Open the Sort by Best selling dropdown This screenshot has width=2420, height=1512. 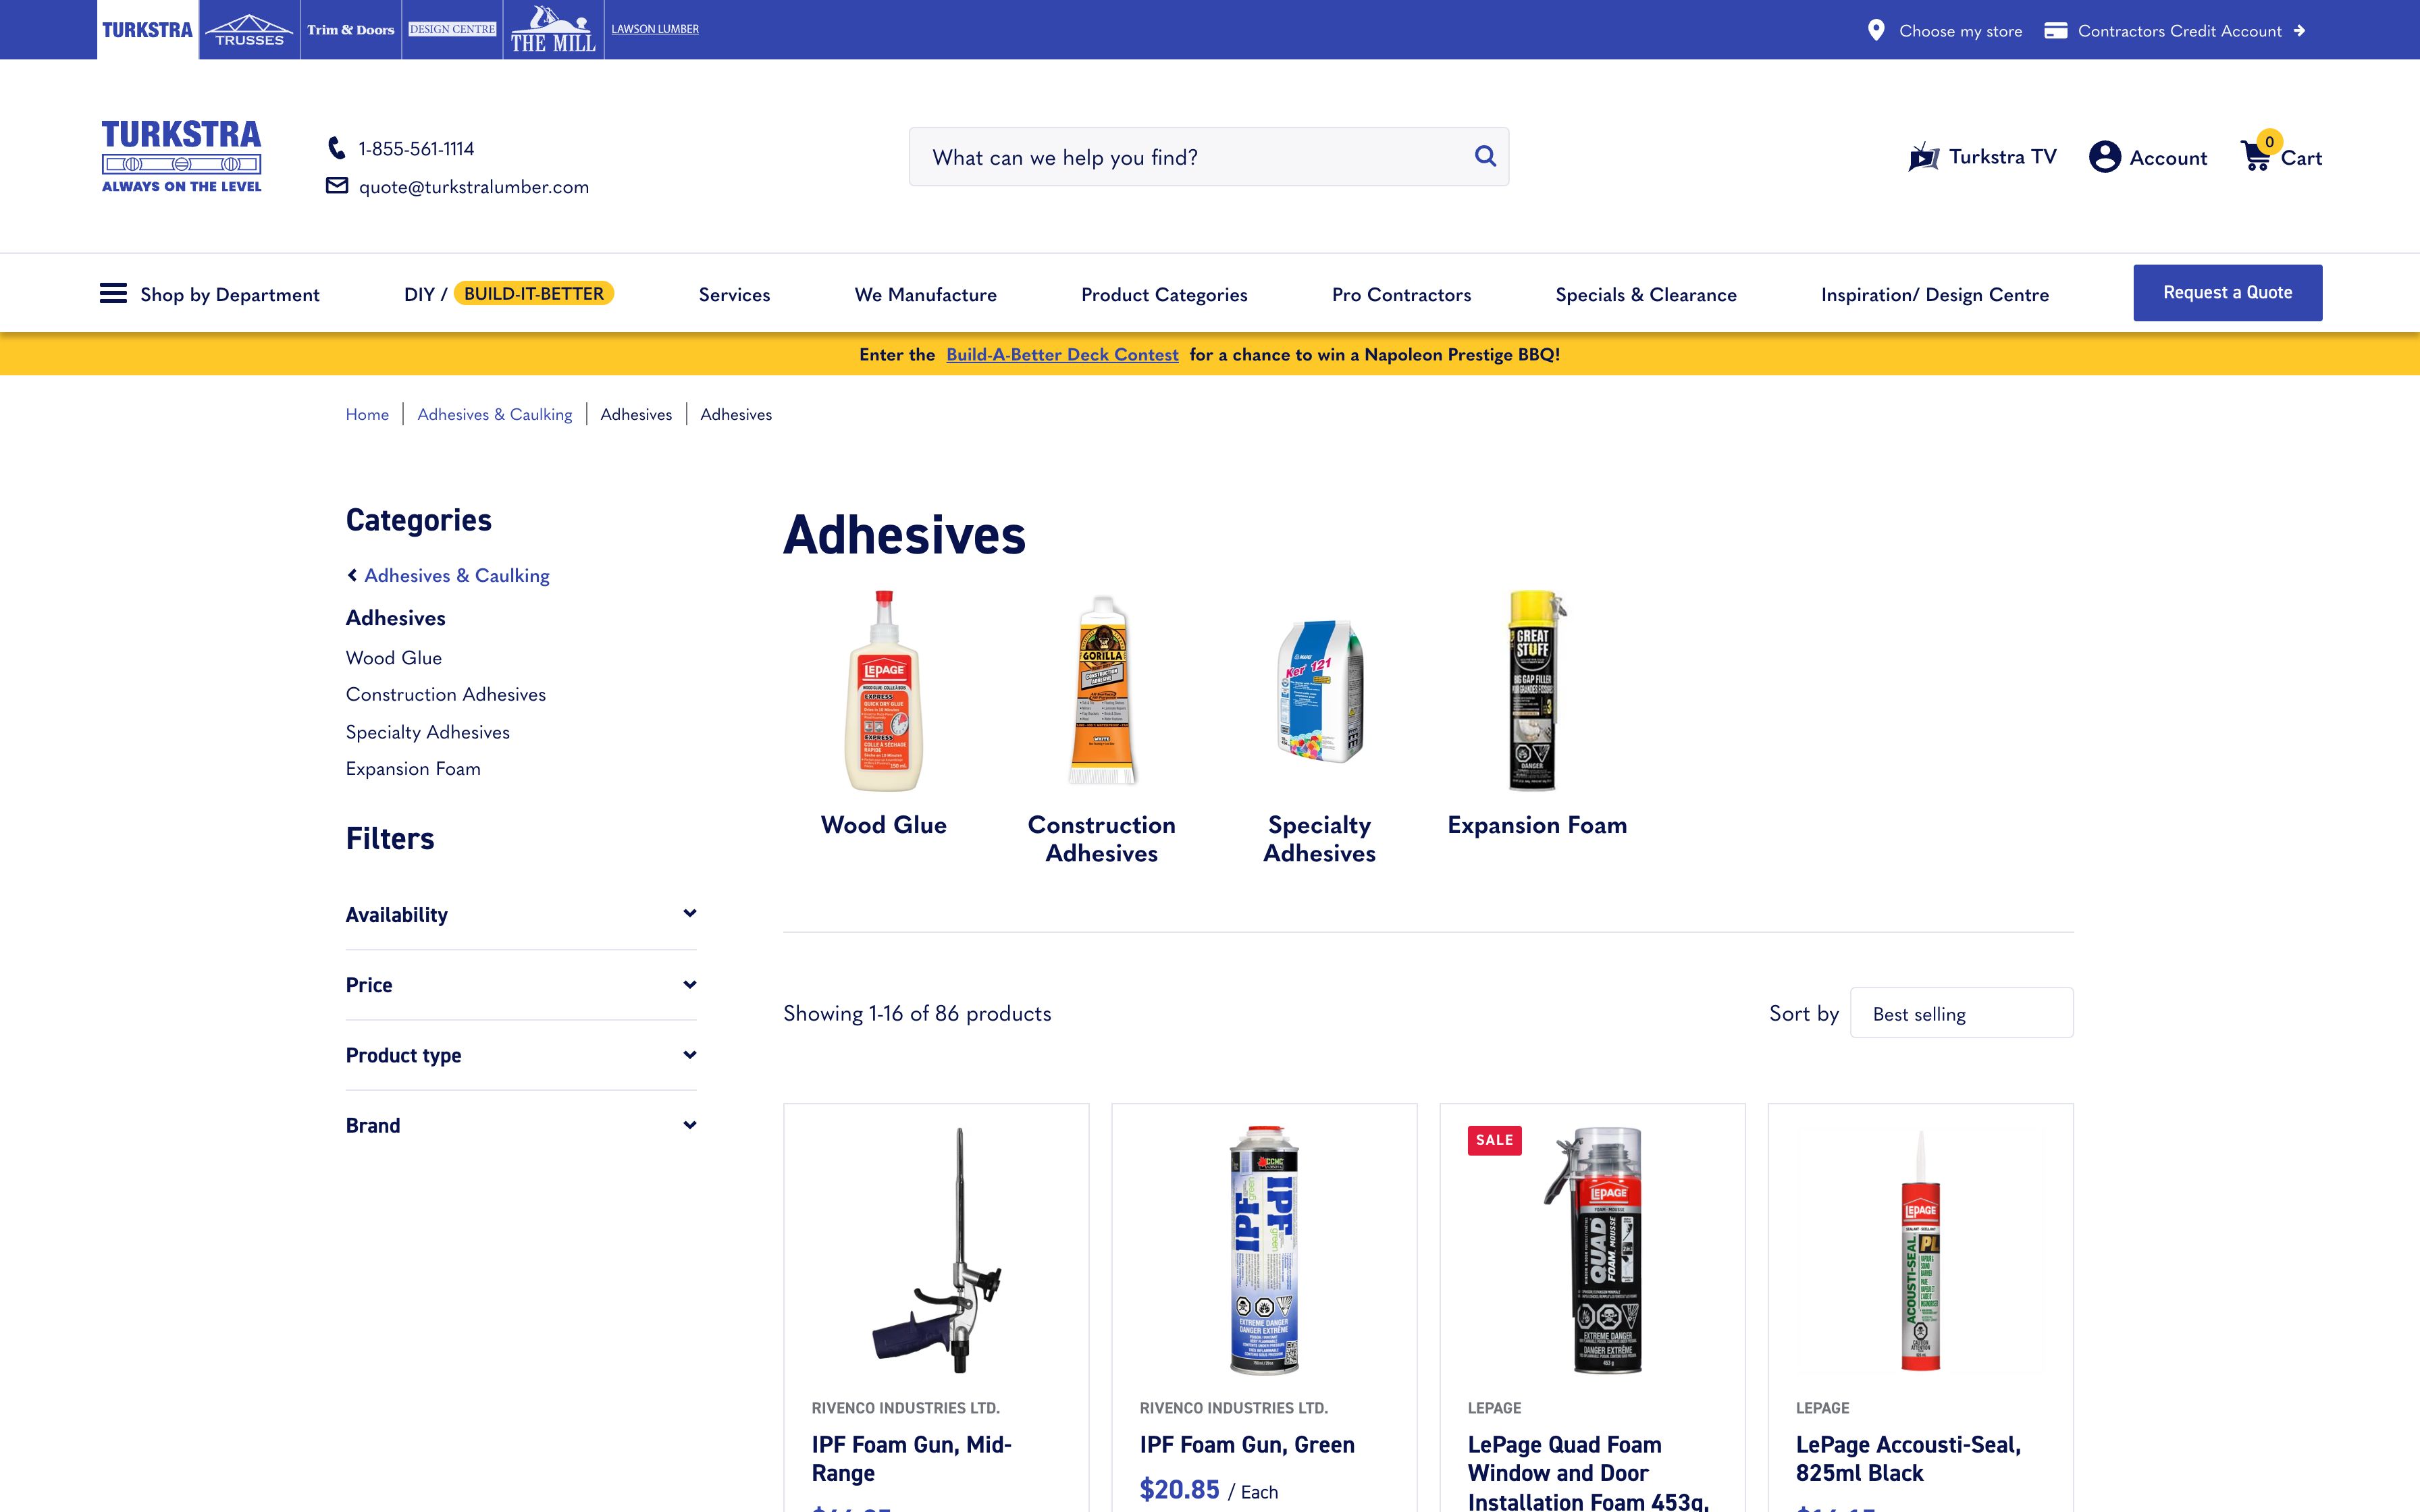click(1961, 1012)
